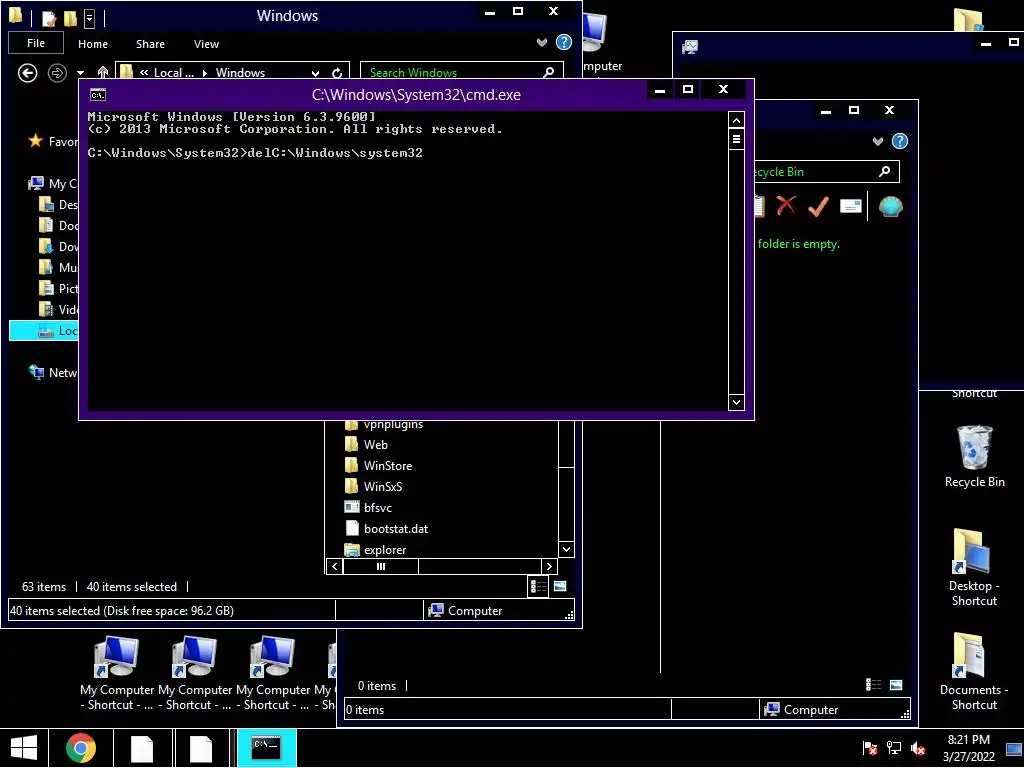Switch to details view in Windows explorer
This screenshot has width=1024, height=768.
[x=538, y=586]
